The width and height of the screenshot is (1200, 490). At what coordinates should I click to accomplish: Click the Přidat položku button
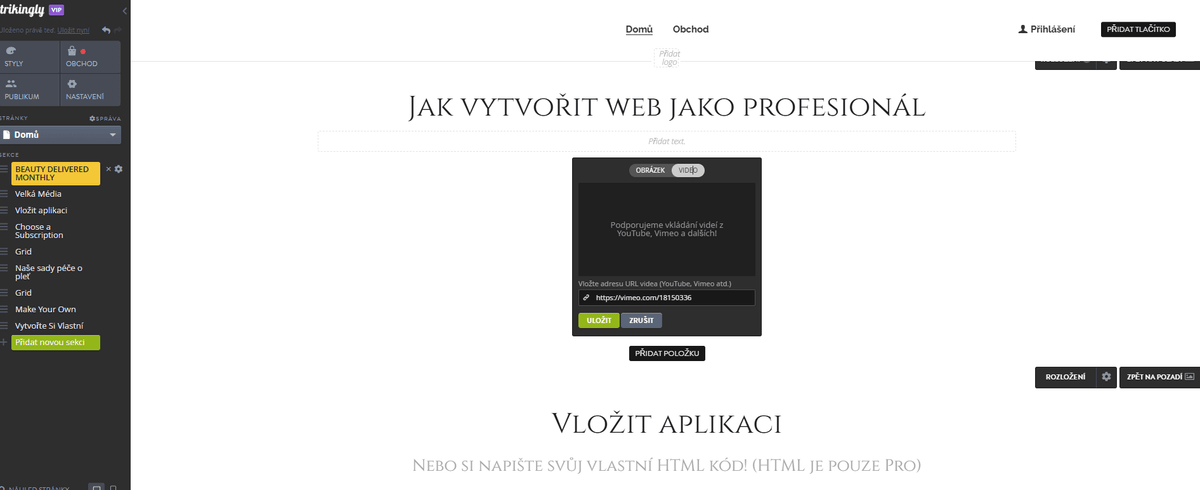[x=667, y=353]
